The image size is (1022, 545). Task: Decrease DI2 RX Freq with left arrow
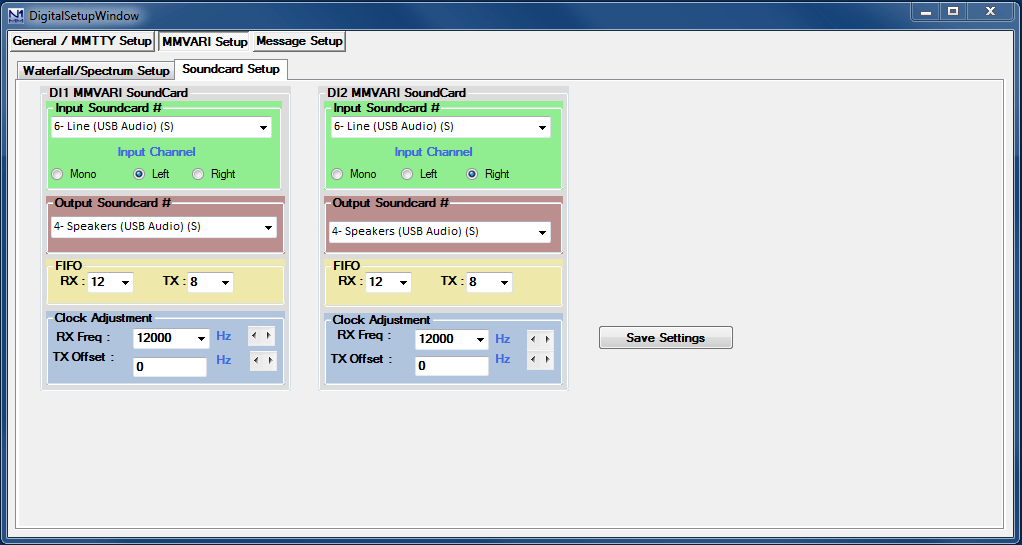[534, 340]
